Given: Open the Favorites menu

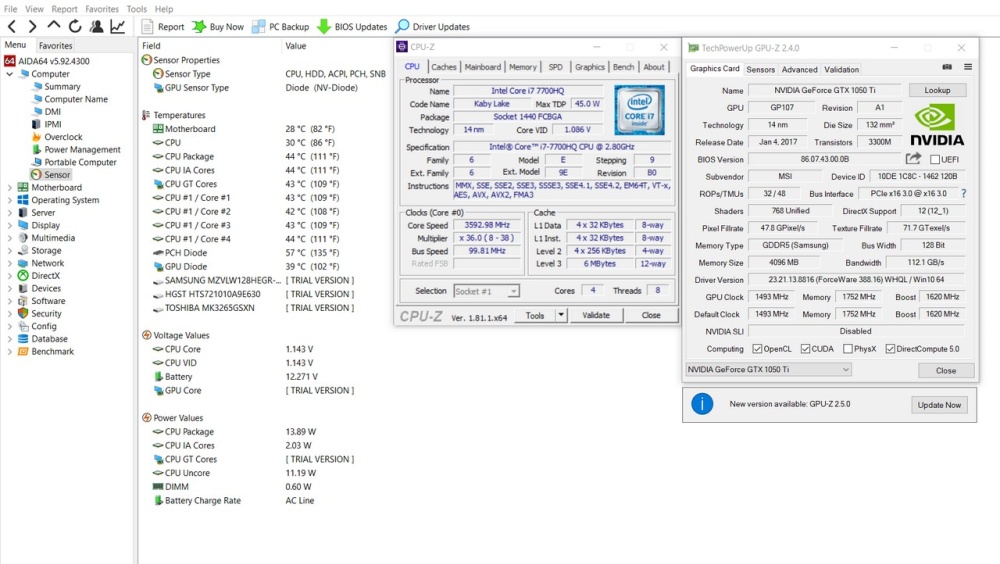Looking at the screenshot, I should click(102, 9).
